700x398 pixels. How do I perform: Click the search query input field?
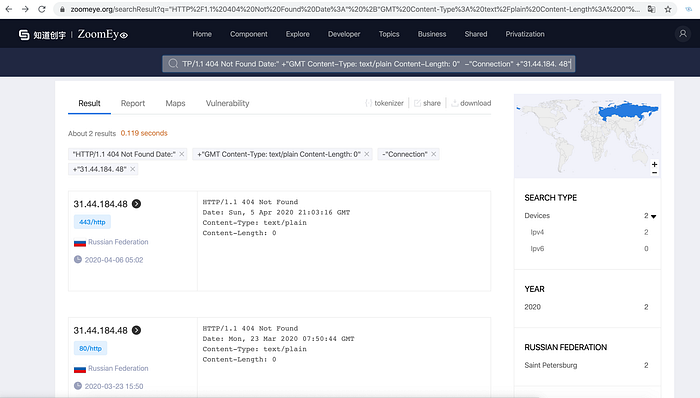[368, 64]
